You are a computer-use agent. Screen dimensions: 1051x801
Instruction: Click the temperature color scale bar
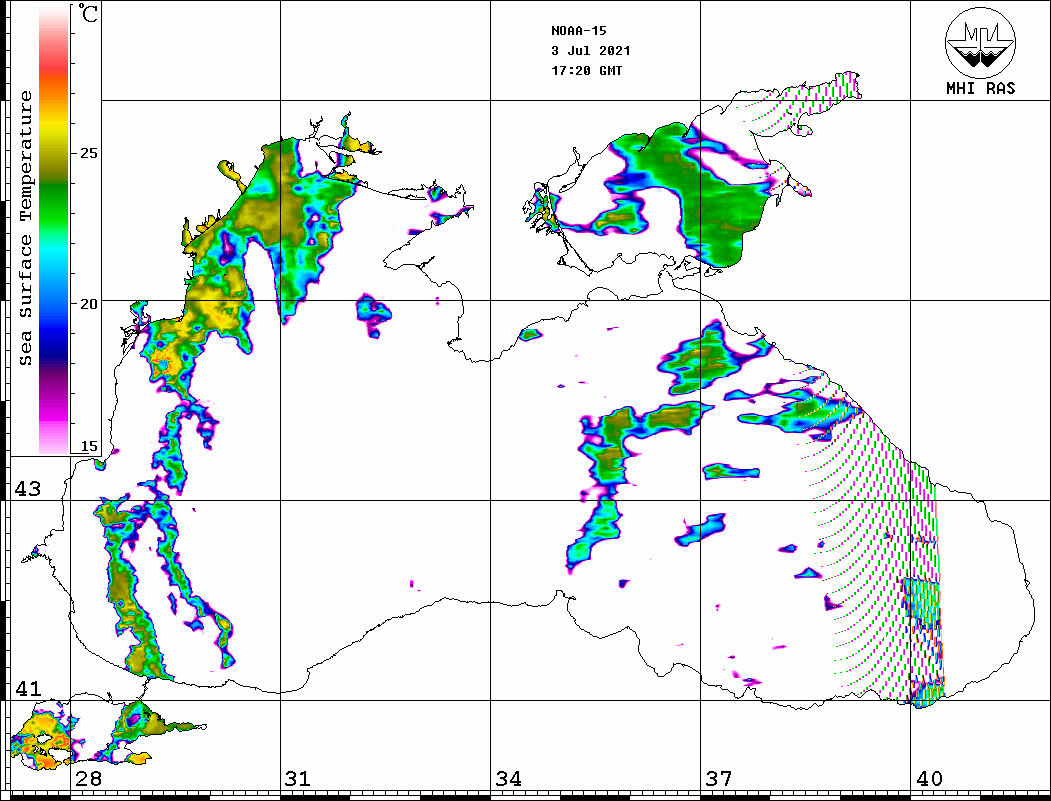(54, 230)
